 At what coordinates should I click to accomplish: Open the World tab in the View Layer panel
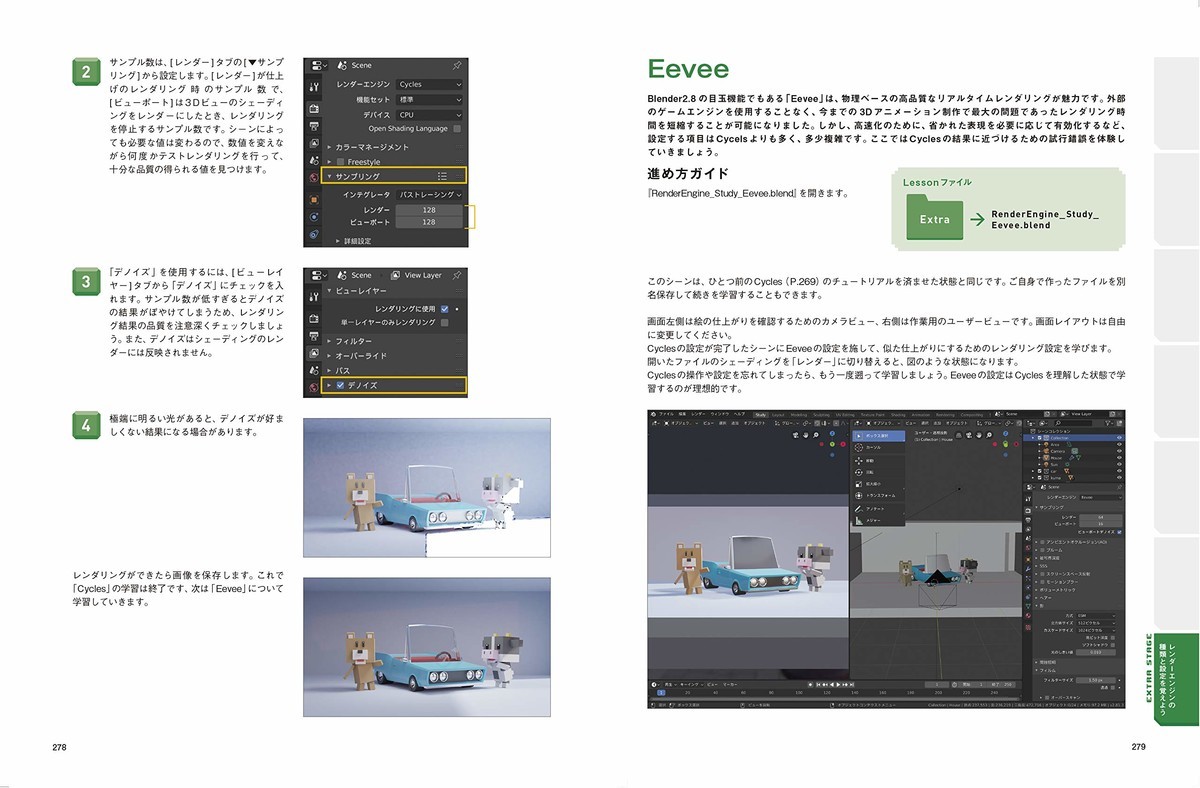coord(314,387)
